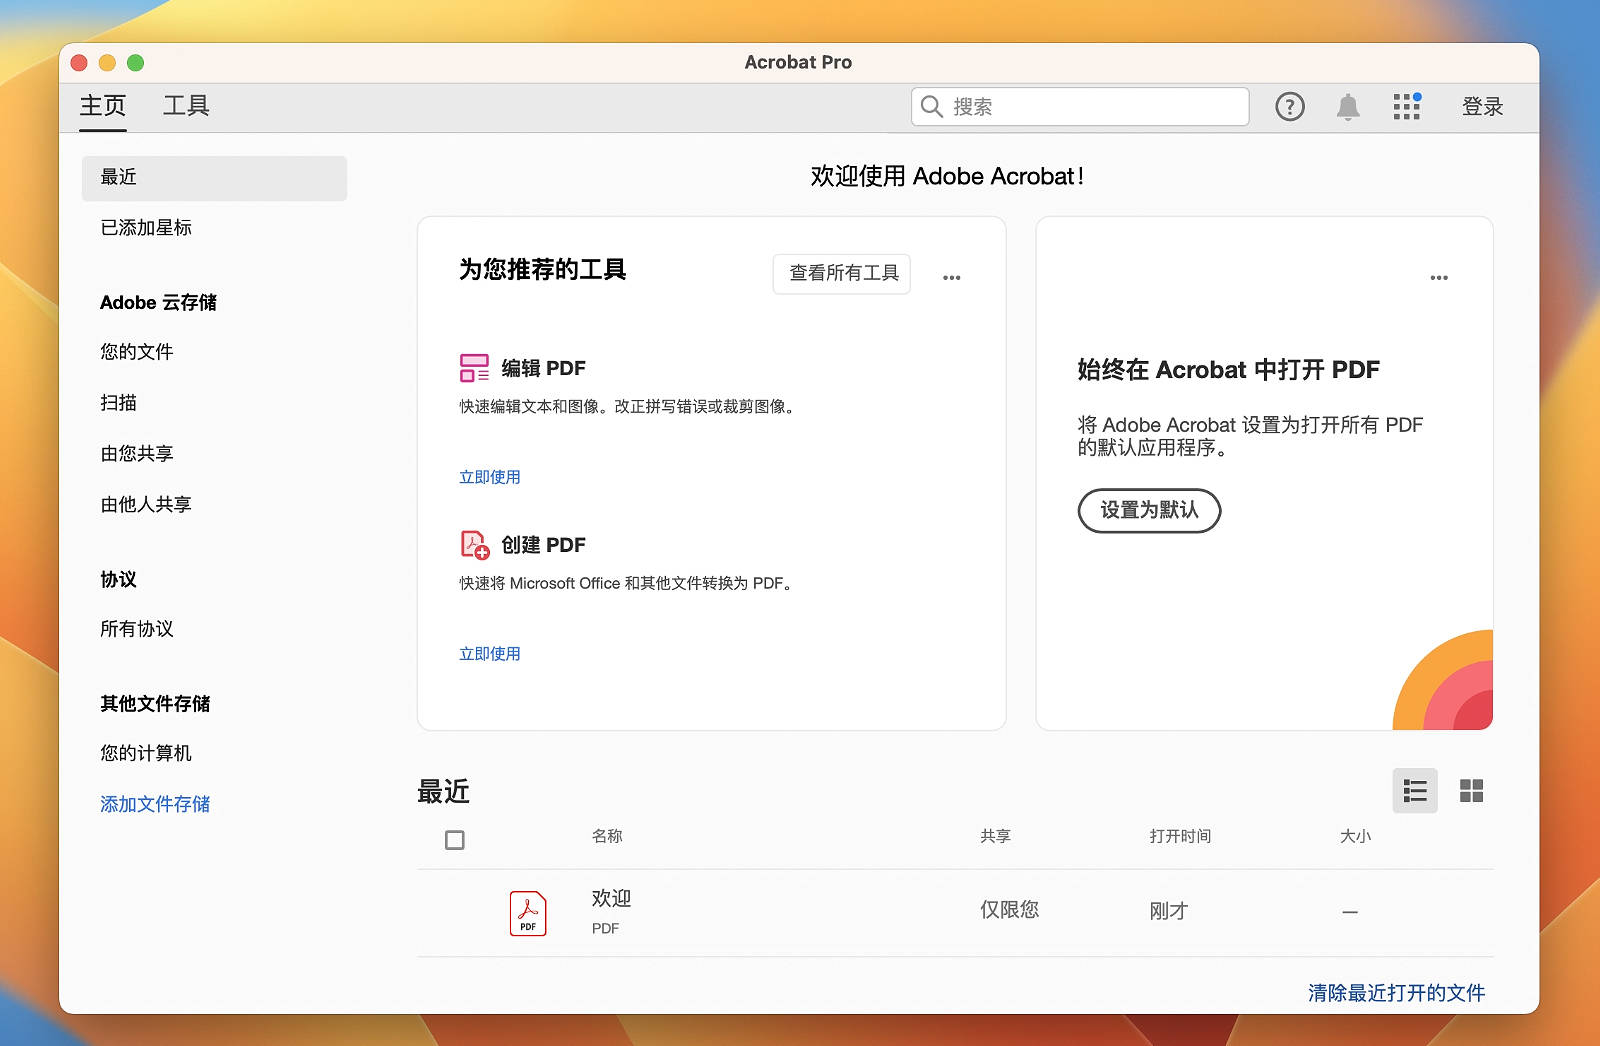The width and height of the screenshot is (1600, 1046).
Task: Click the 创建 PDF heading
Action: click(x=543, y=545)
